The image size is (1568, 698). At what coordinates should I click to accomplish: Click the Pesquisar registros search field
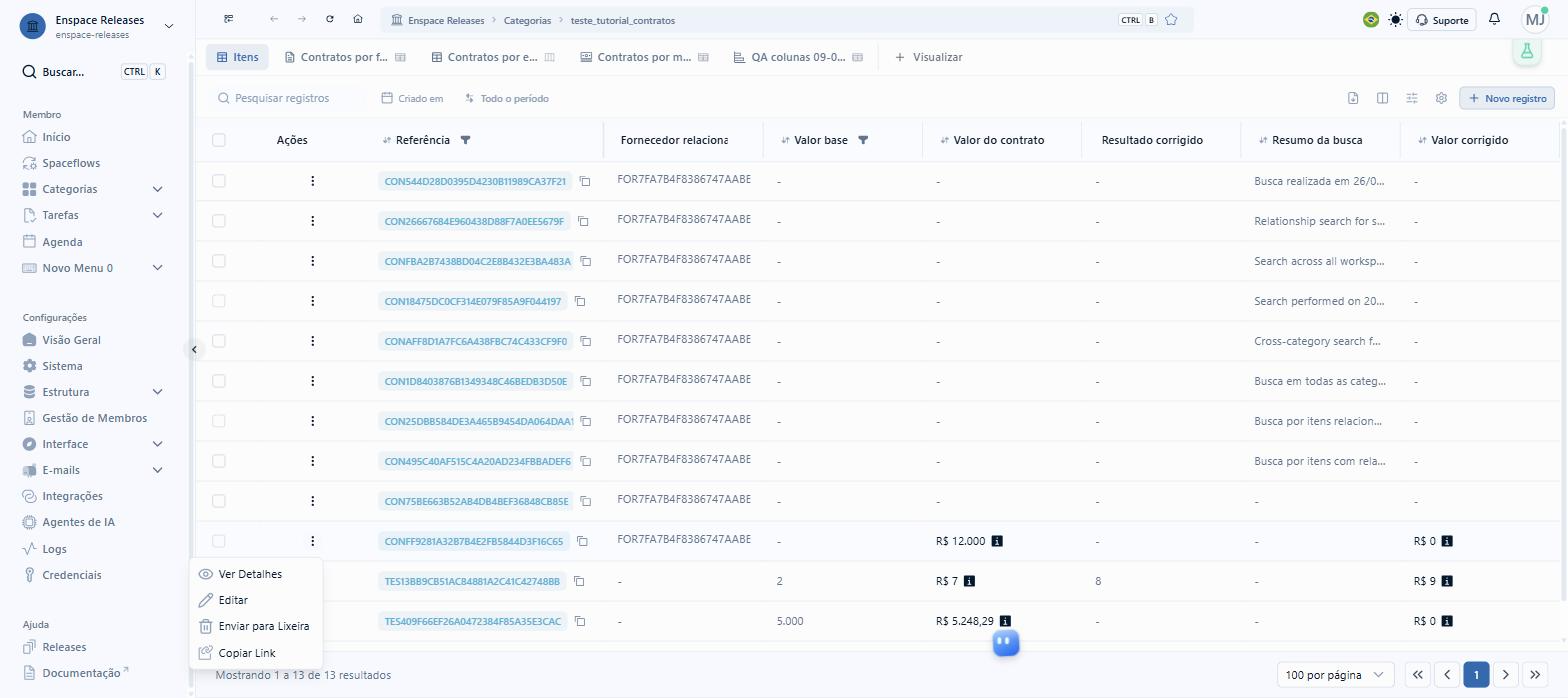coord(290,98)
